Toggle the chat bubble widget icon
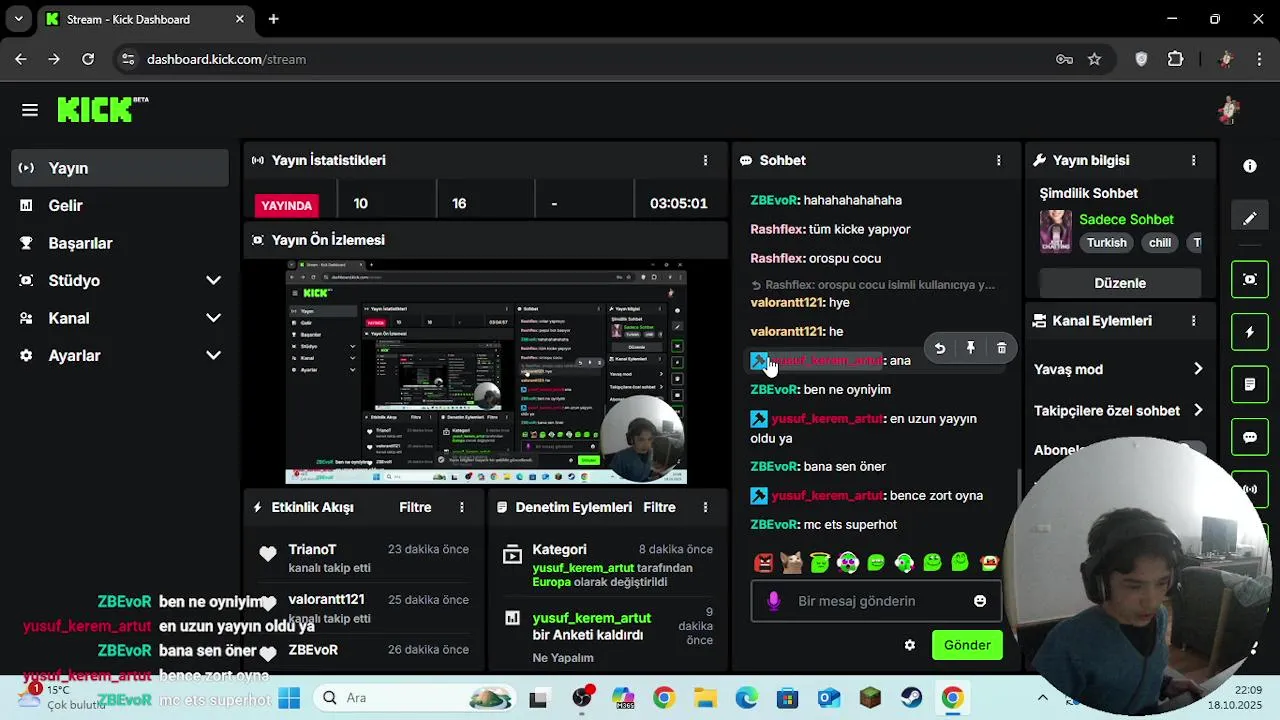Screen dimensions: 1280x720 click(x=1250, y=437)
